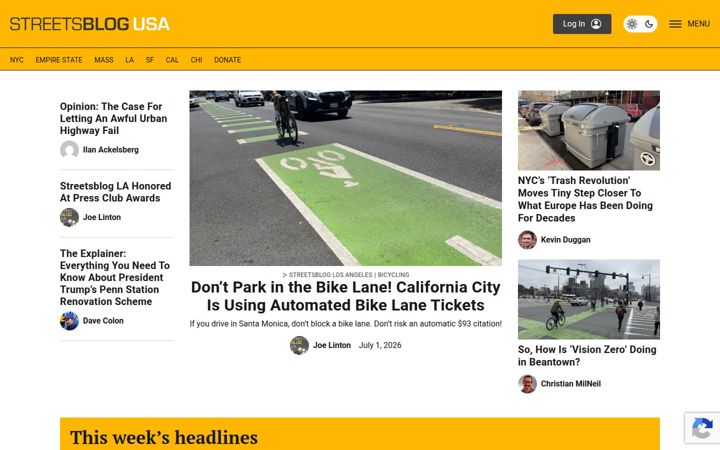Open the Vision Zero Beantown photo
This screenshot has height=450, width=720.
click(589, 299)
